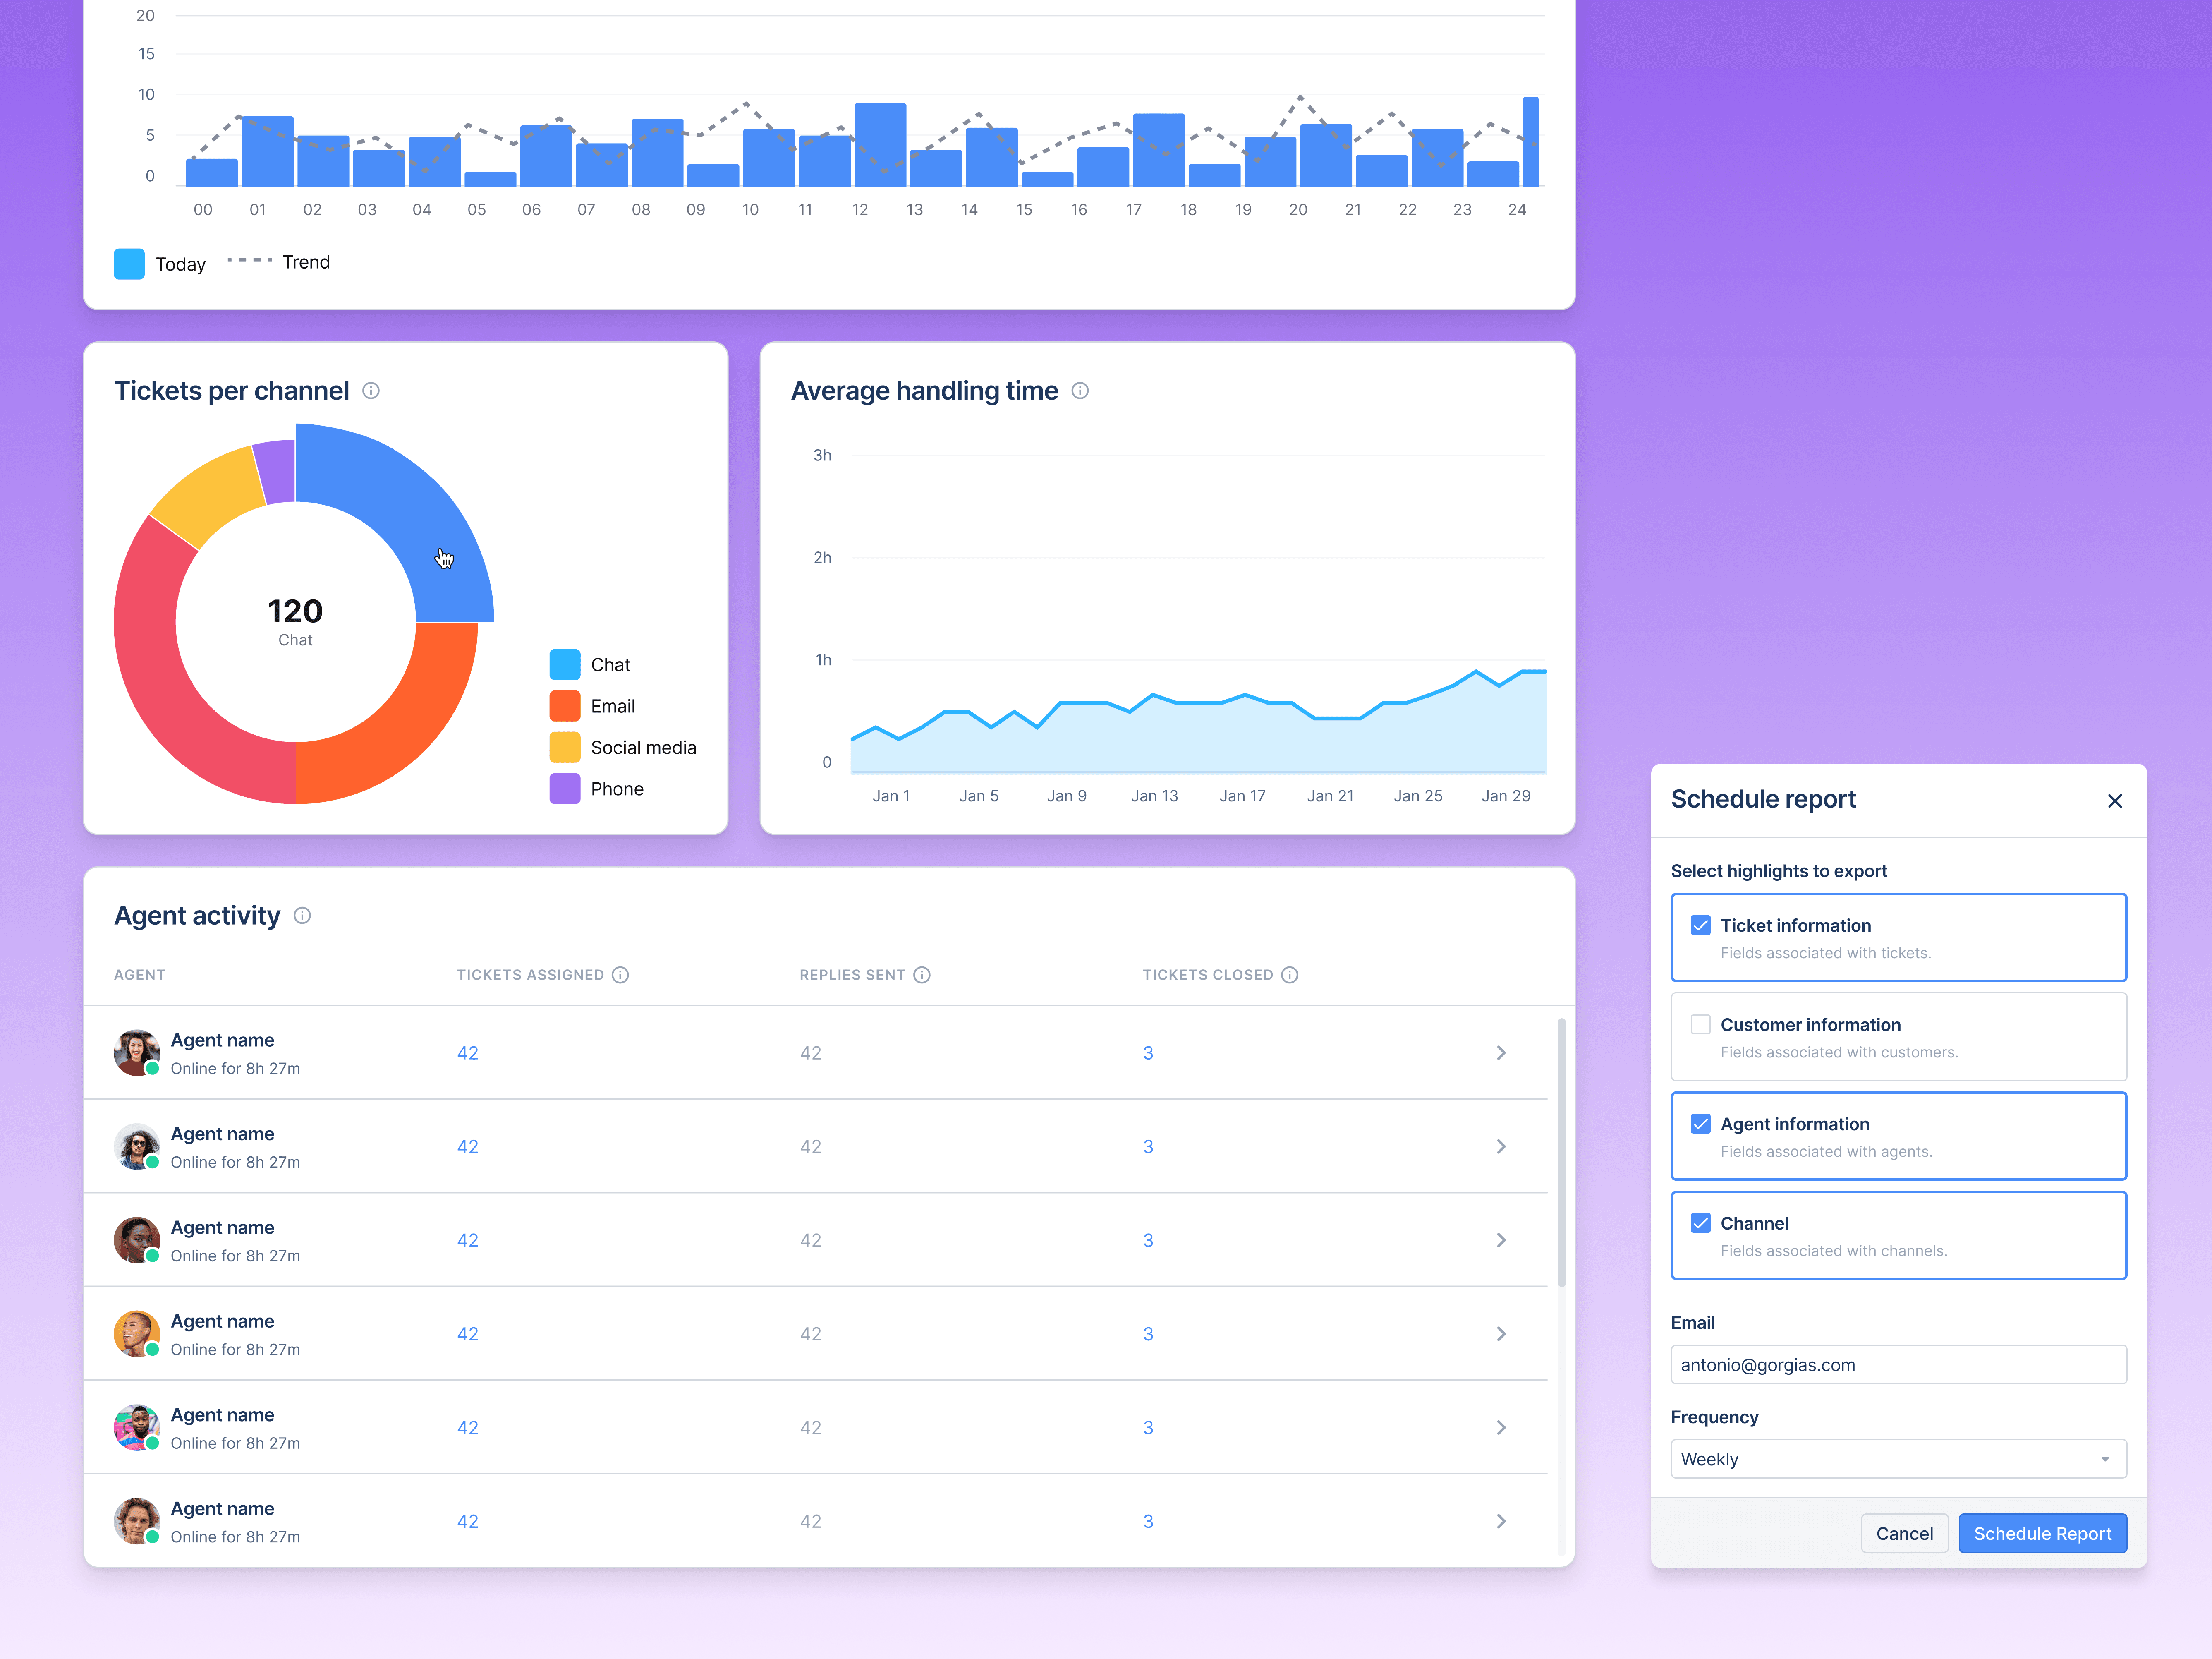The width and height of the screenshot is (2212, 1659).
Task: Expand first agent row chevron
Action: (1501, 1053)
